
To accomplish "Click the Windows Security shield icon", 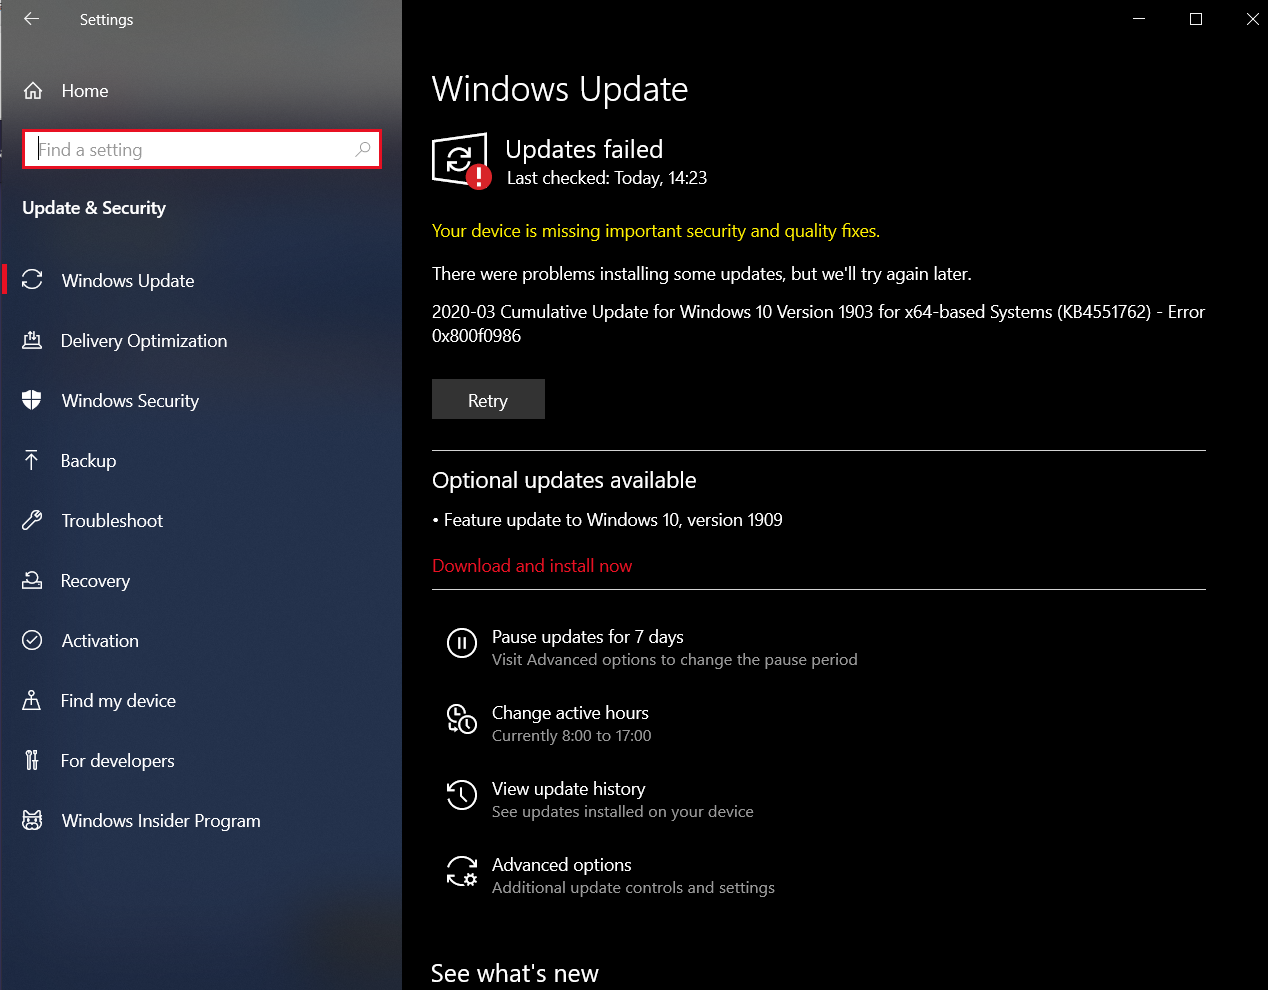I will point(32,400).
